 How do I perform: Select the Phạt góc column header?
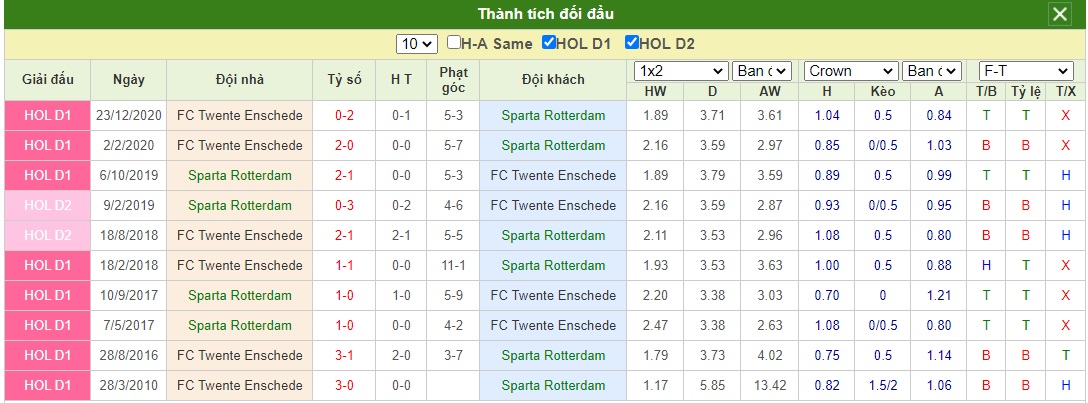pos(453,80)
